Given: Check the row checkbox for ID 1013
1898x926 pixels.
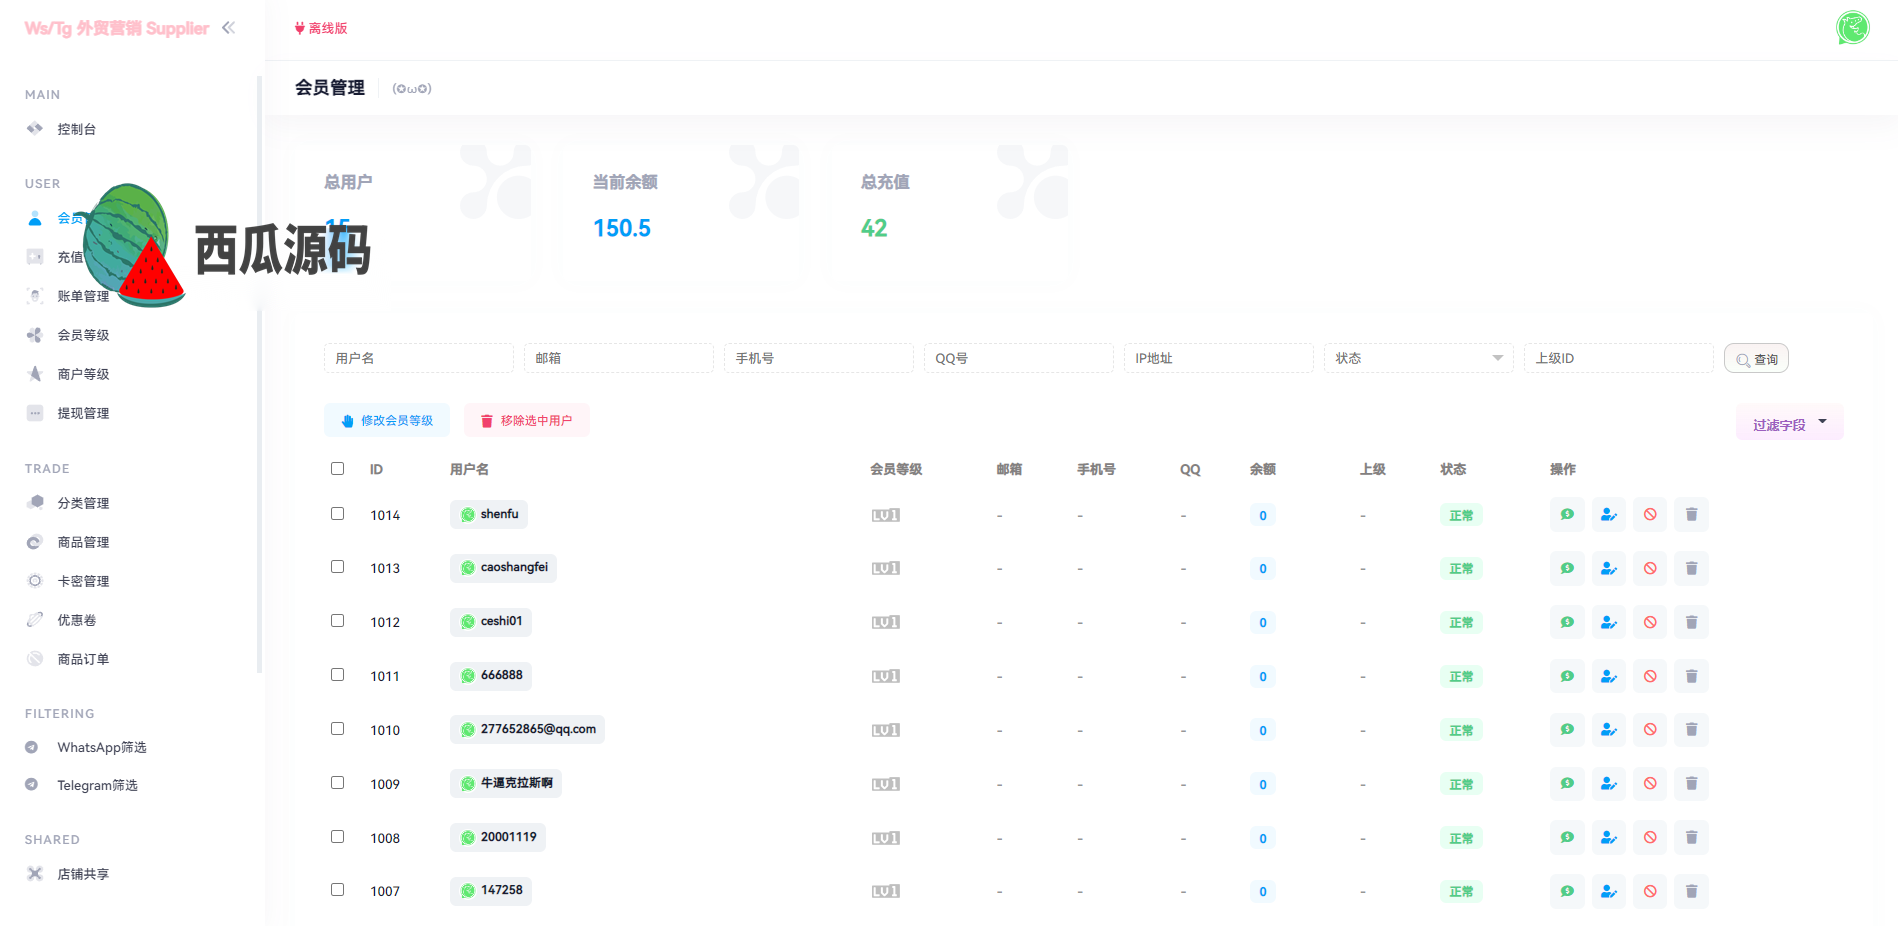Looking at the screenshot, I should click(x=338, y=567).
